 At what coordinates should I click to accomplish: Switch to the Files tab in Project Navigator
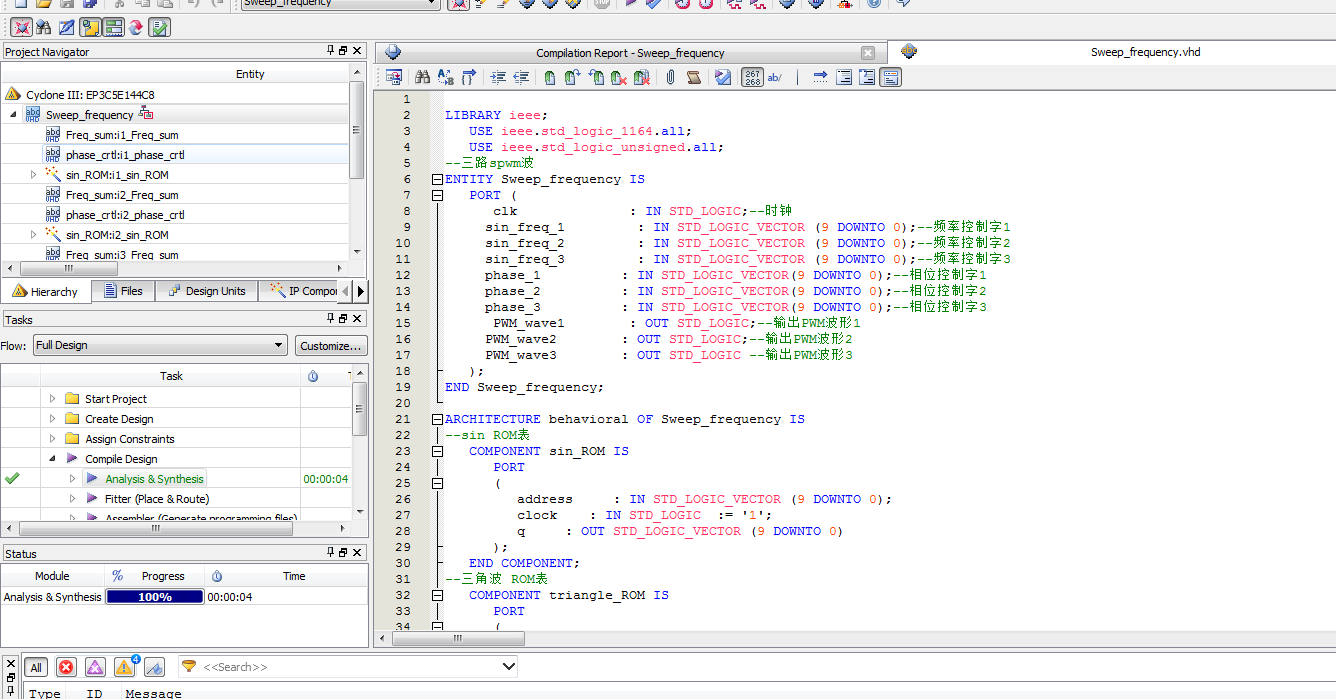tap(121, 291)
